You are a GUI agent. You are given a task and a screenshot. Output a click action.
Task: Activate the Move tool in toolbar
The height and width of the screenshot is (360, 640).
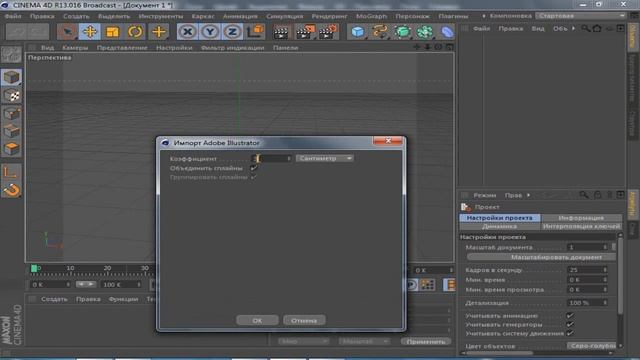click(90, 32)
